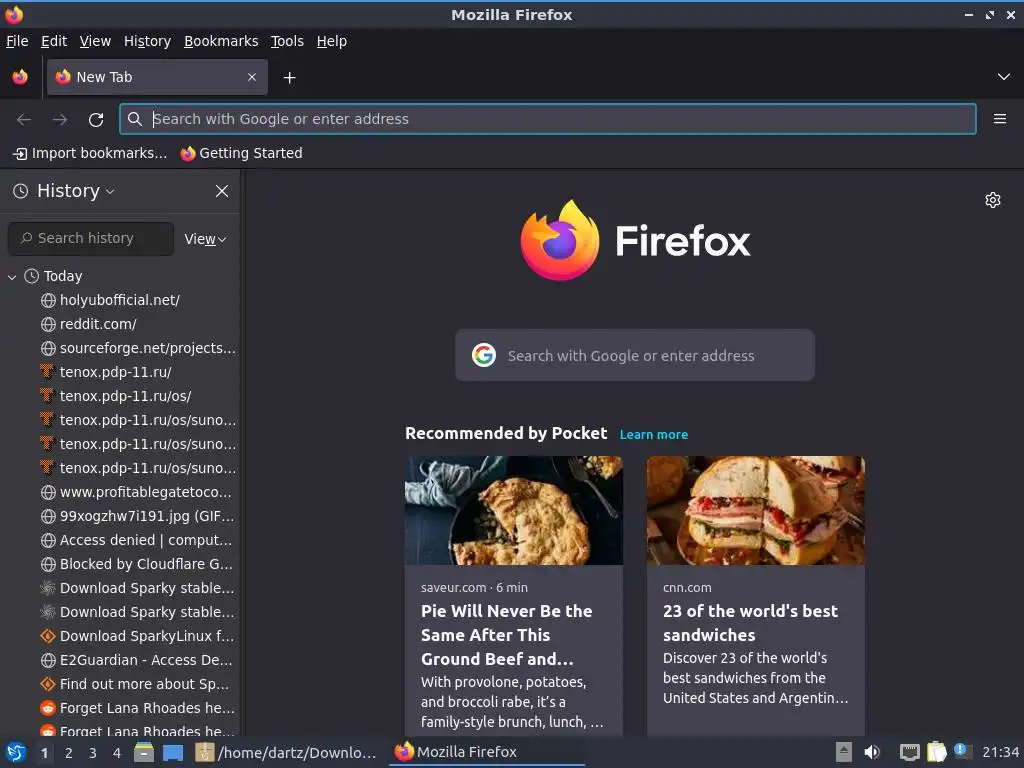Open the History menu
Viewport: 1024px width, 768px height.
click(147, 41)
